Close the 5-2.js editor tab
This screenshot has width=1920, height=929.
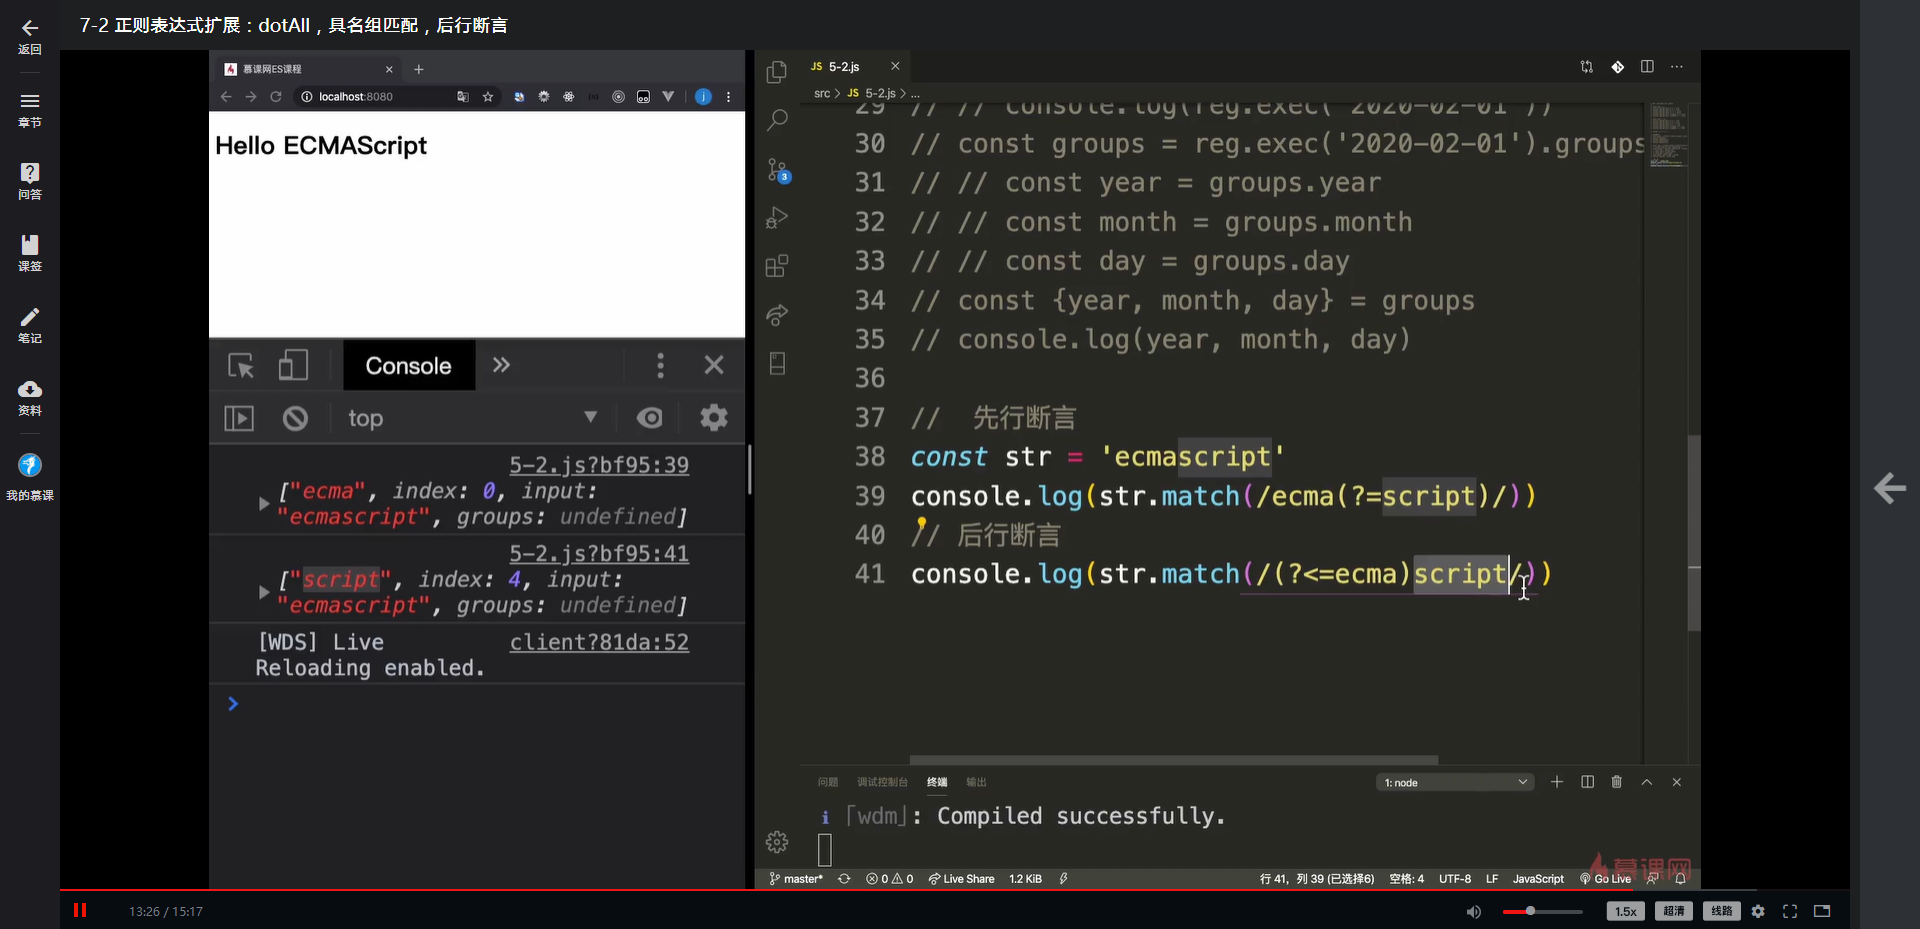pos(895,66)
